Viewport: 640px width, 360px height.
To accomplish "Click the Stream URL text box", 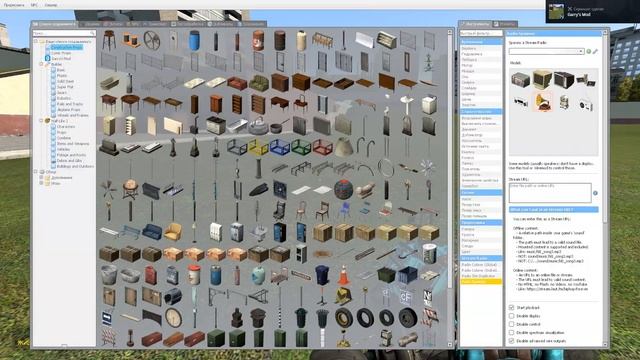I will coord(550,193).
